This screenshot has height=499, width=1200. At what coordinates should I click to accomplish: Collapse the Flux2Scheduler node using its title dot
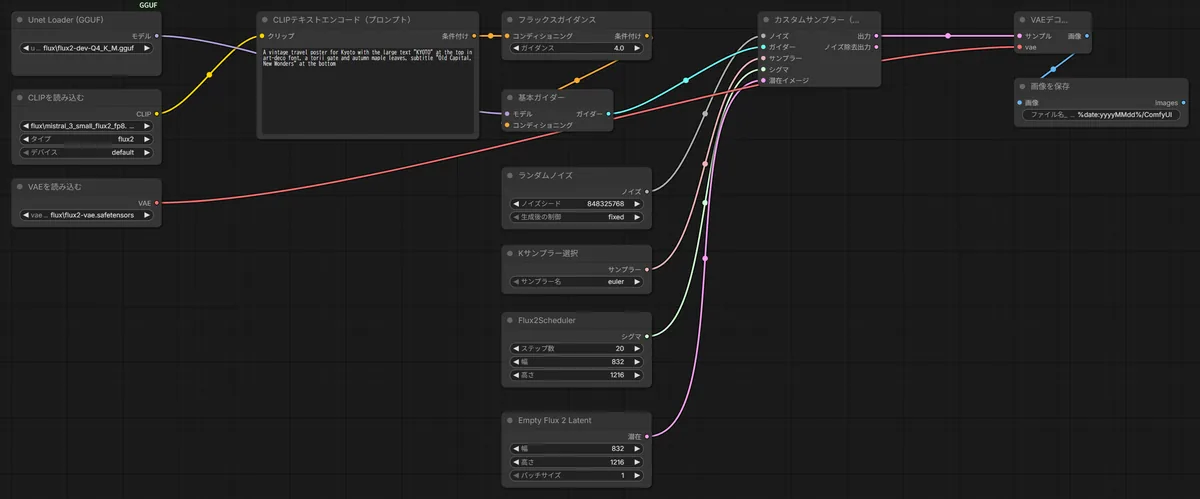(x=511, y=320)
